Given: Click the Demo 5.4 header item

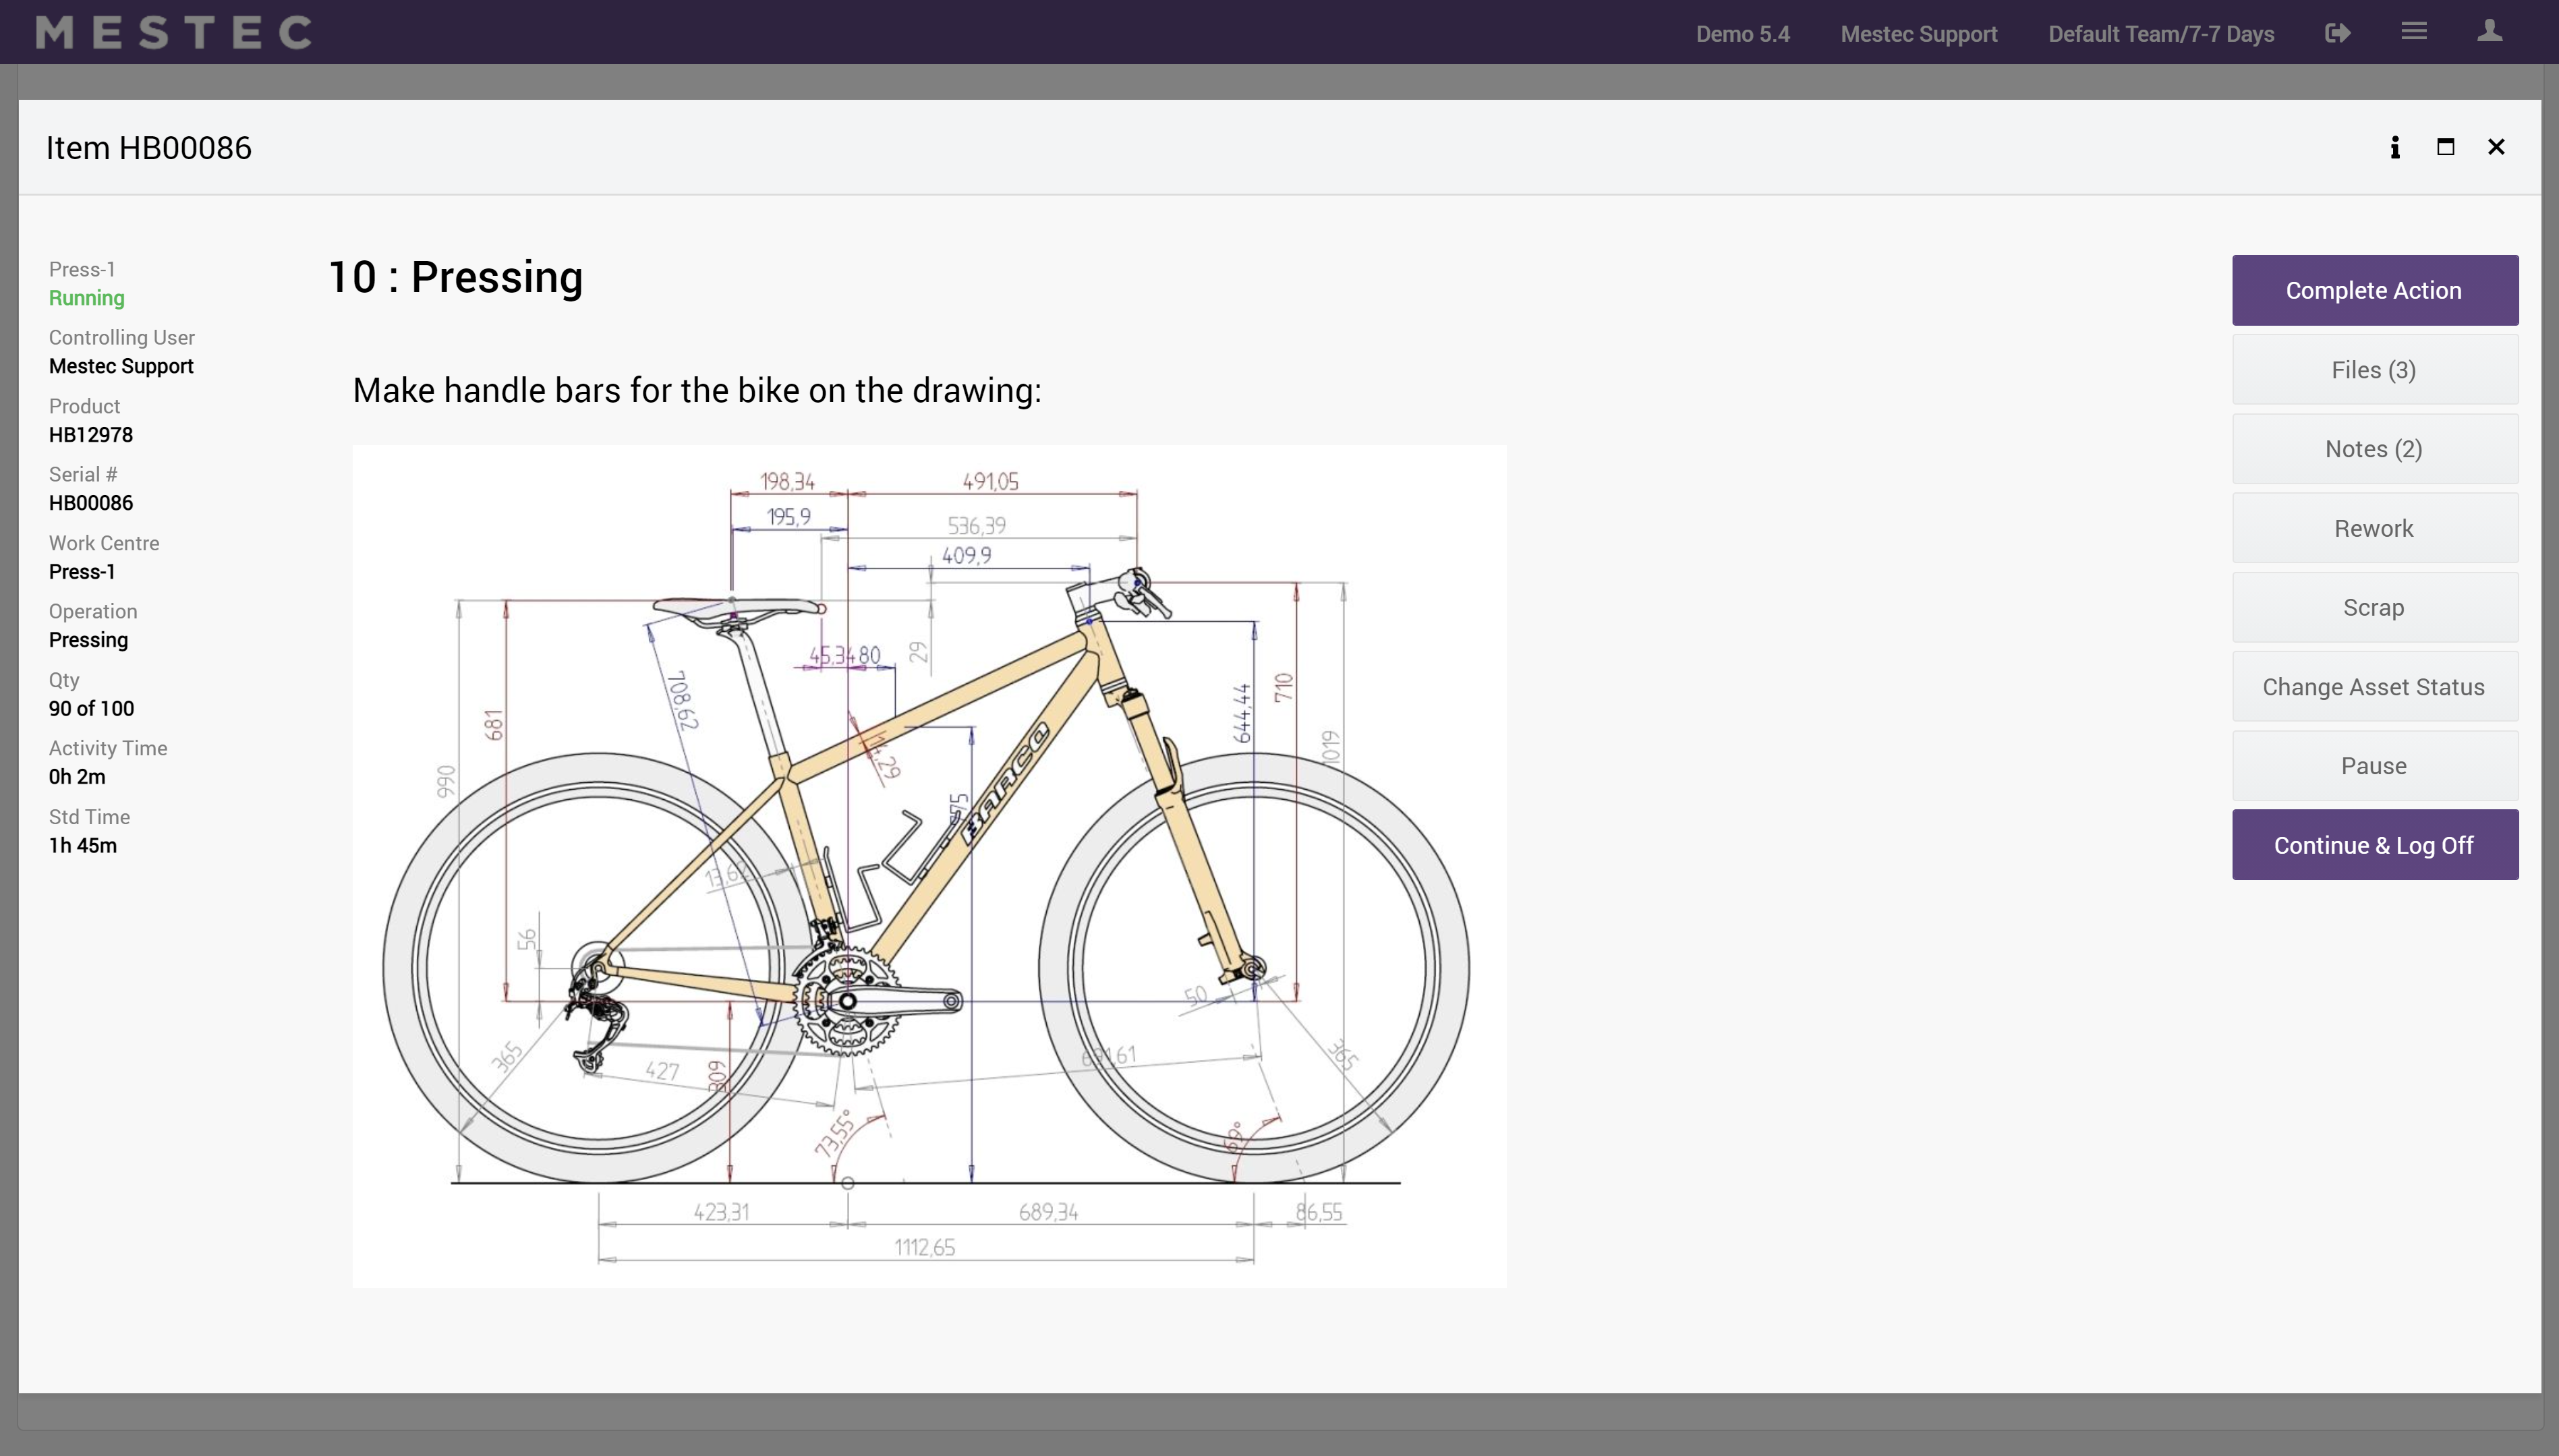Looking at the screenshot, I should tap(1742, 34).
